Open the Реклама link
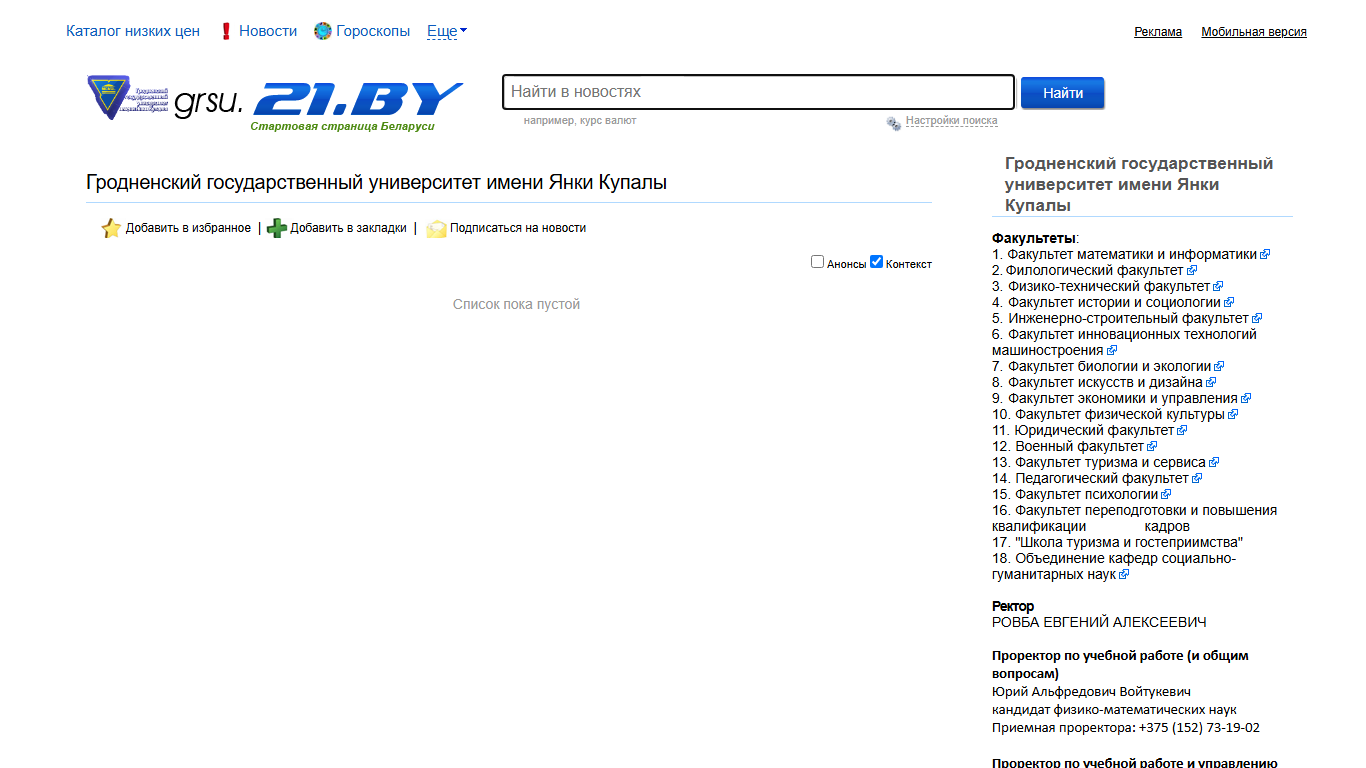1366x768 pixels. click(1158, 32)
